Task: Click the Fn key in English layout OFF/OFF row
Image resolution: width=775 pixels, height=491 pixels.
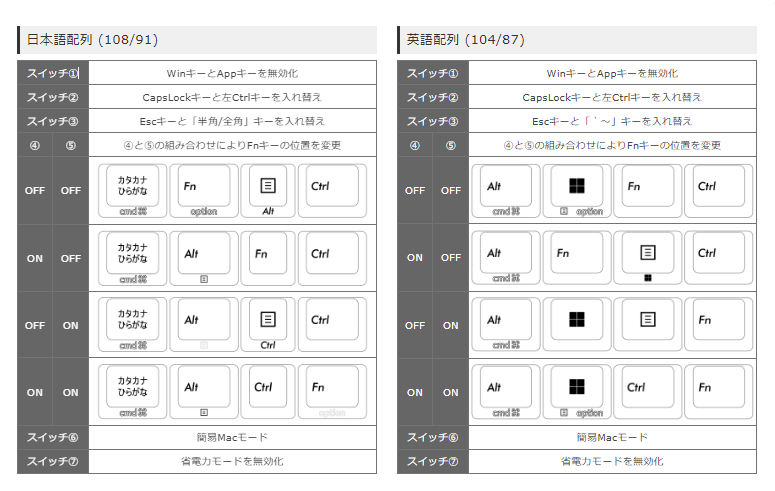Action: click(647, 191)
